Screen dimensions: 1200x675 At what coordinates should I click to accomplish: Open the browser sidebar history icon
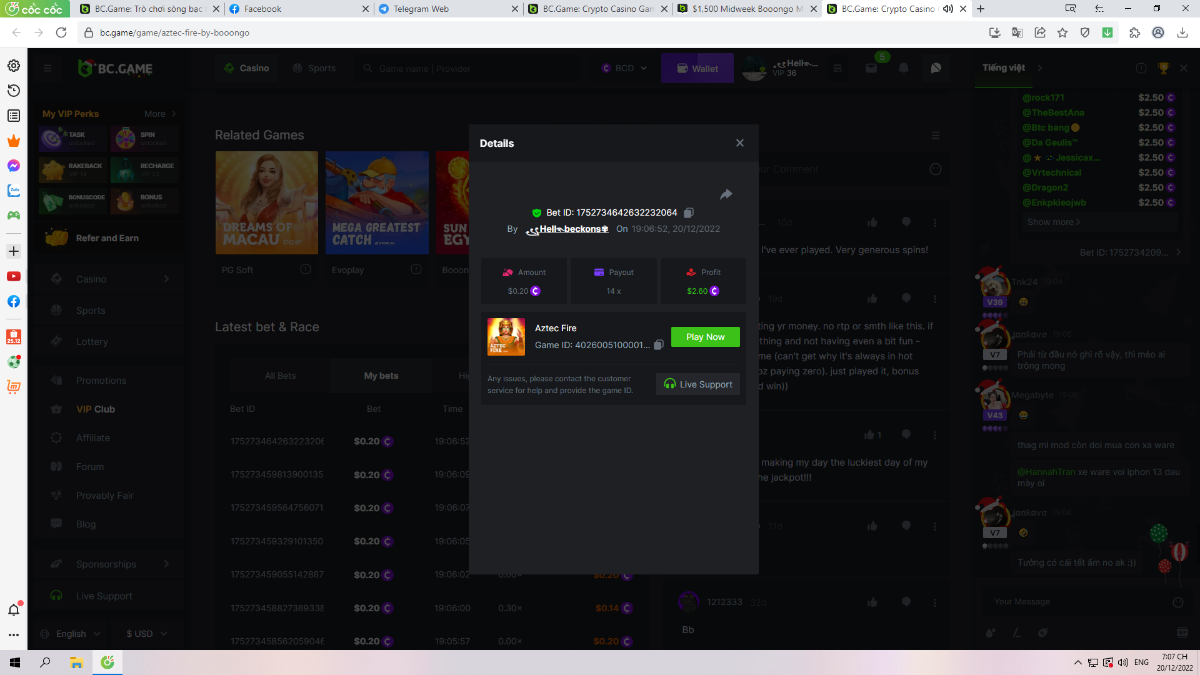14,91
